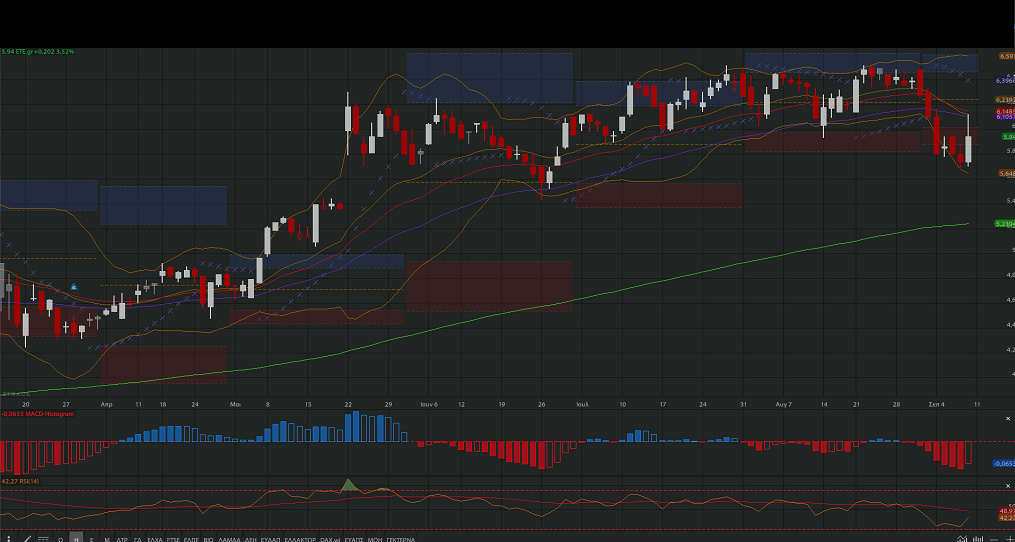Open the ATP symbol tab

click(122, 539)
